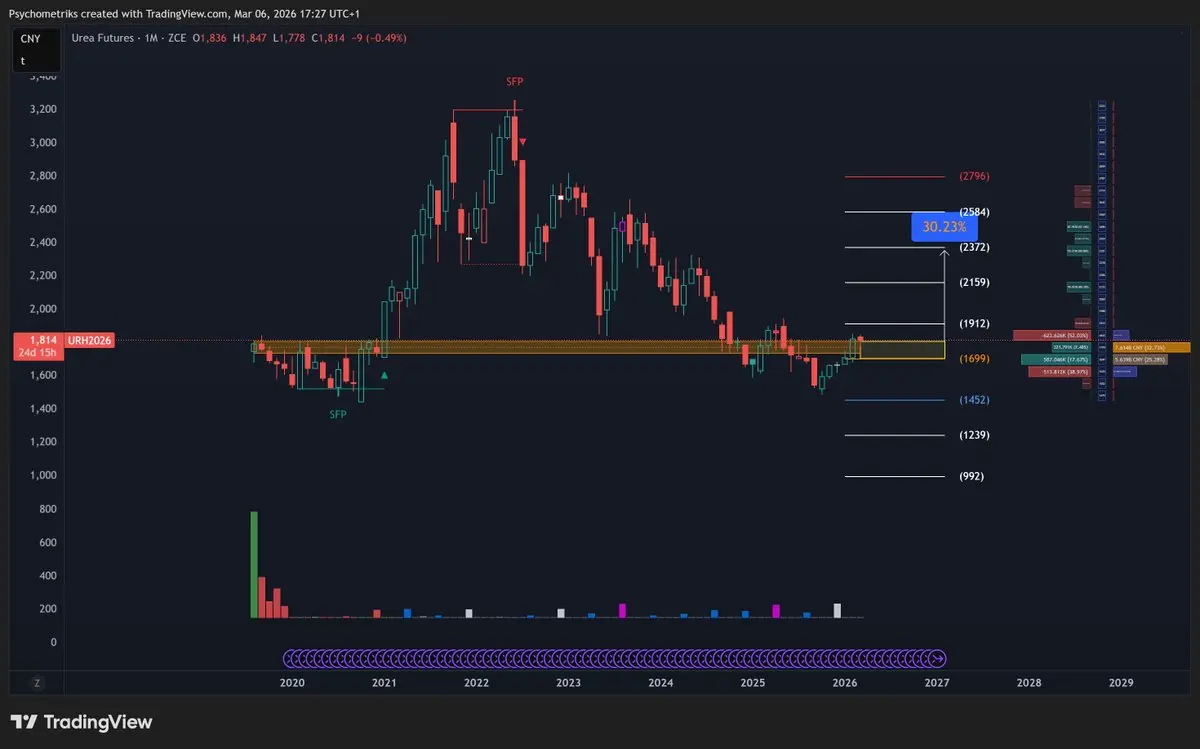This screenshot has height=749, width=1200.
Task: Select the (2372) level label
Action: click(x=973, y=247)
